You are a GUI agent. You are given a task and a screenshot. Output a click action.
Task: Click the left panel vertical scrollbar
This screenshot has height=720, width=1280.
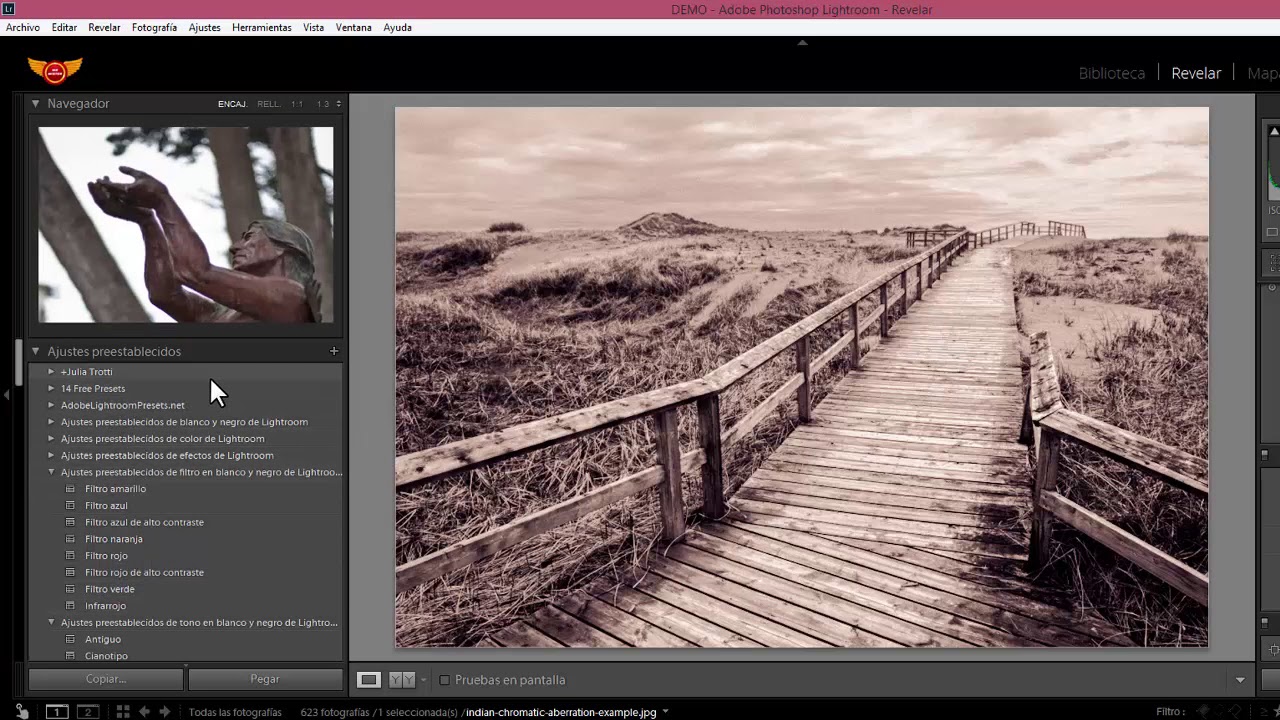pos(18,362)
